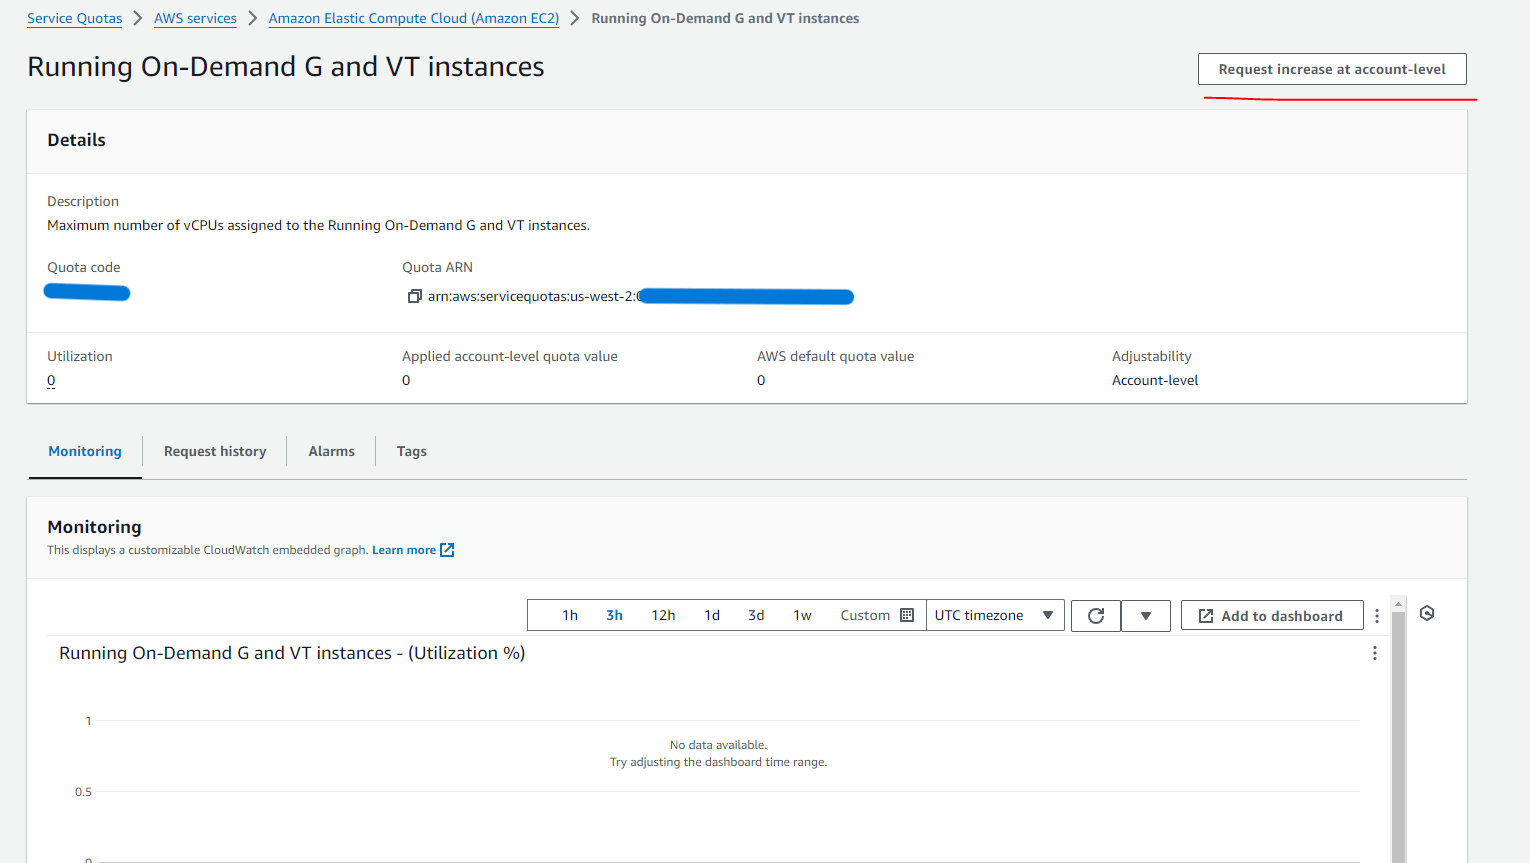This screenshot has height=863, width=1530.
Task: Open the Alarms tab
Action: click(331, 451)
